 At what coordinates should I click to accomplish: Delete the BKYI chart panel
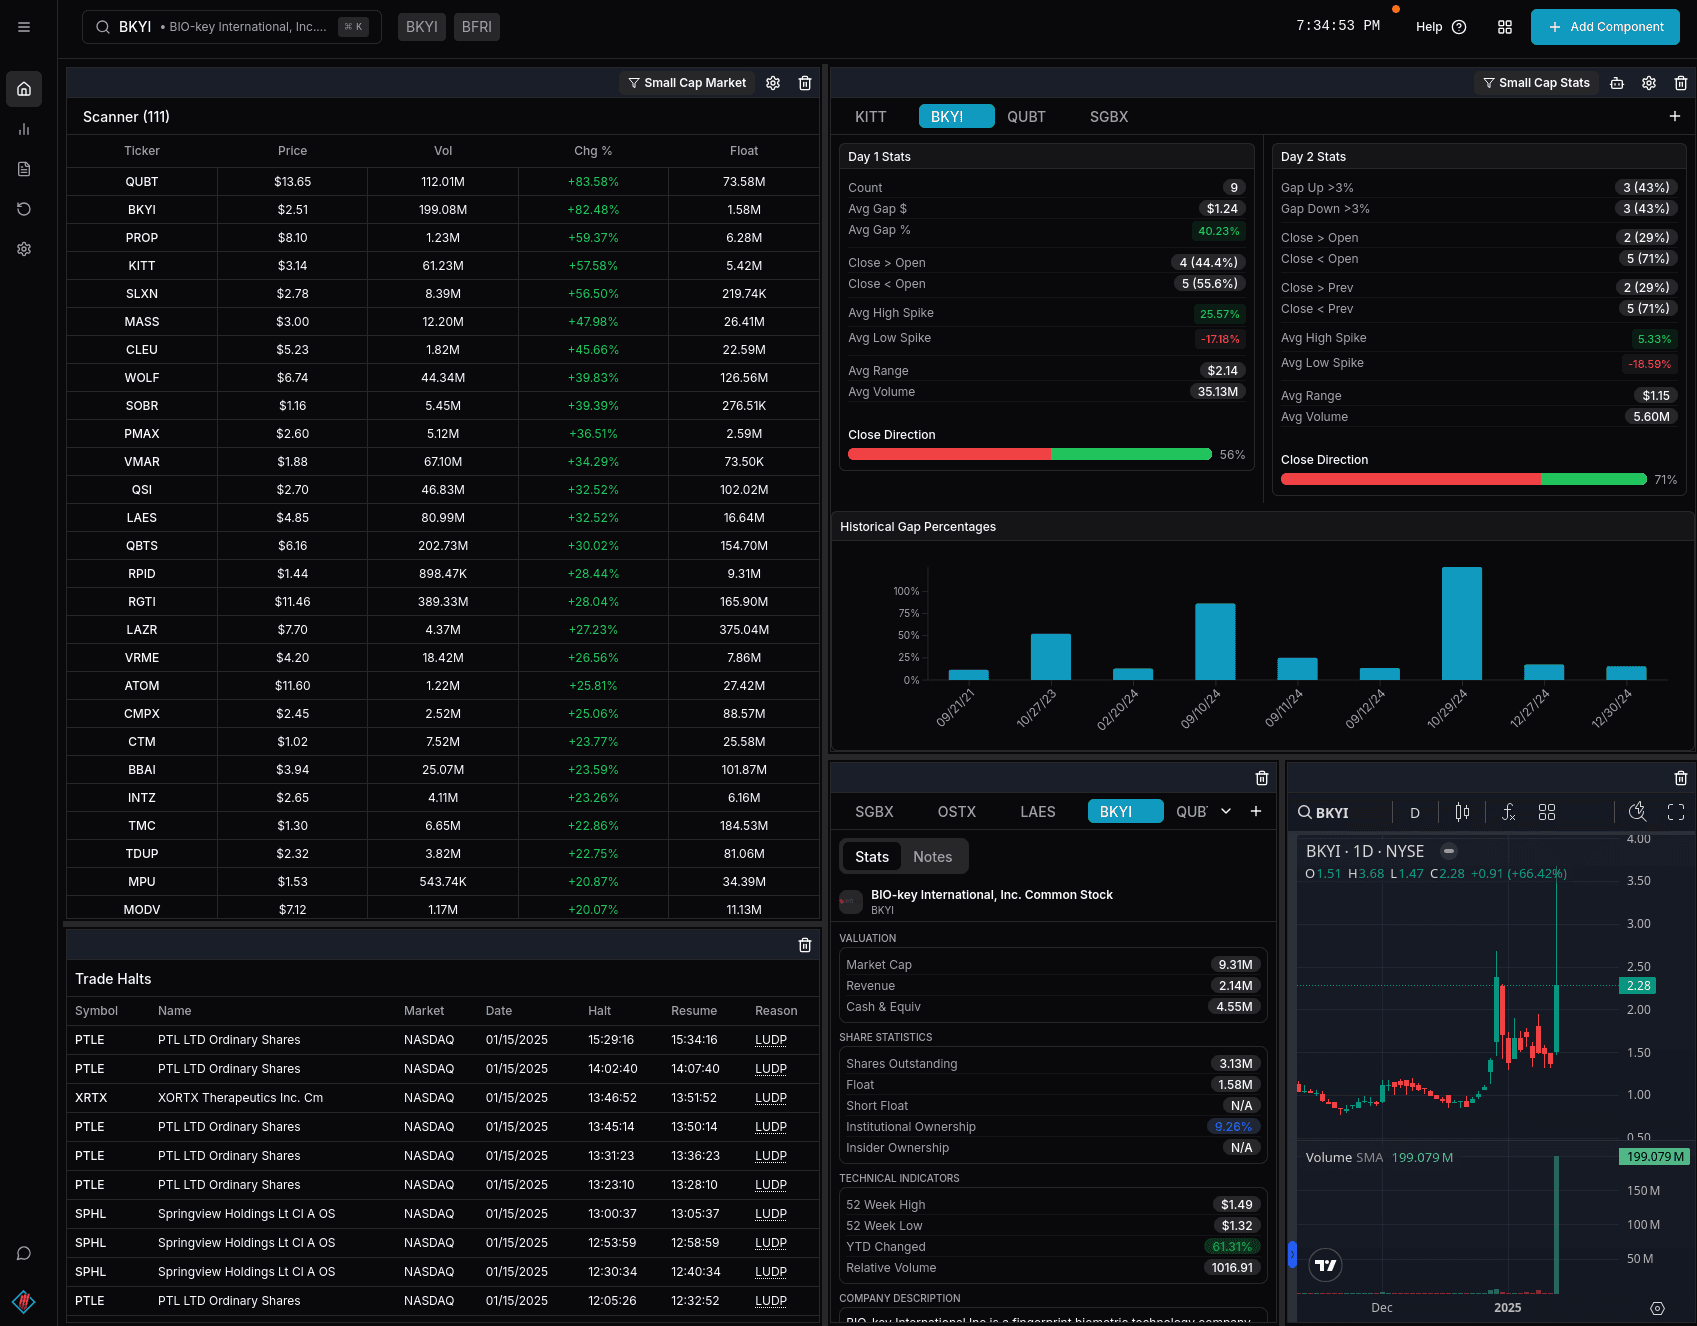pos(1681,778)
